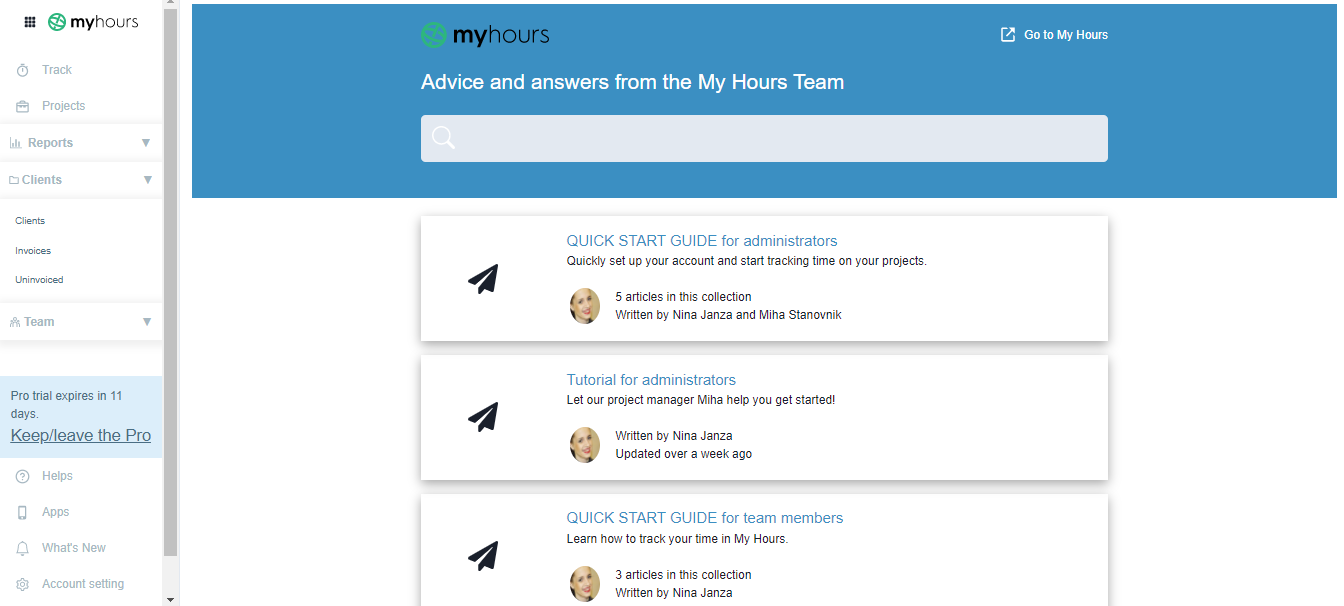Expand the Team dropdown arrow
Viewport: 1344px width, 606px height.
point(147,322)
